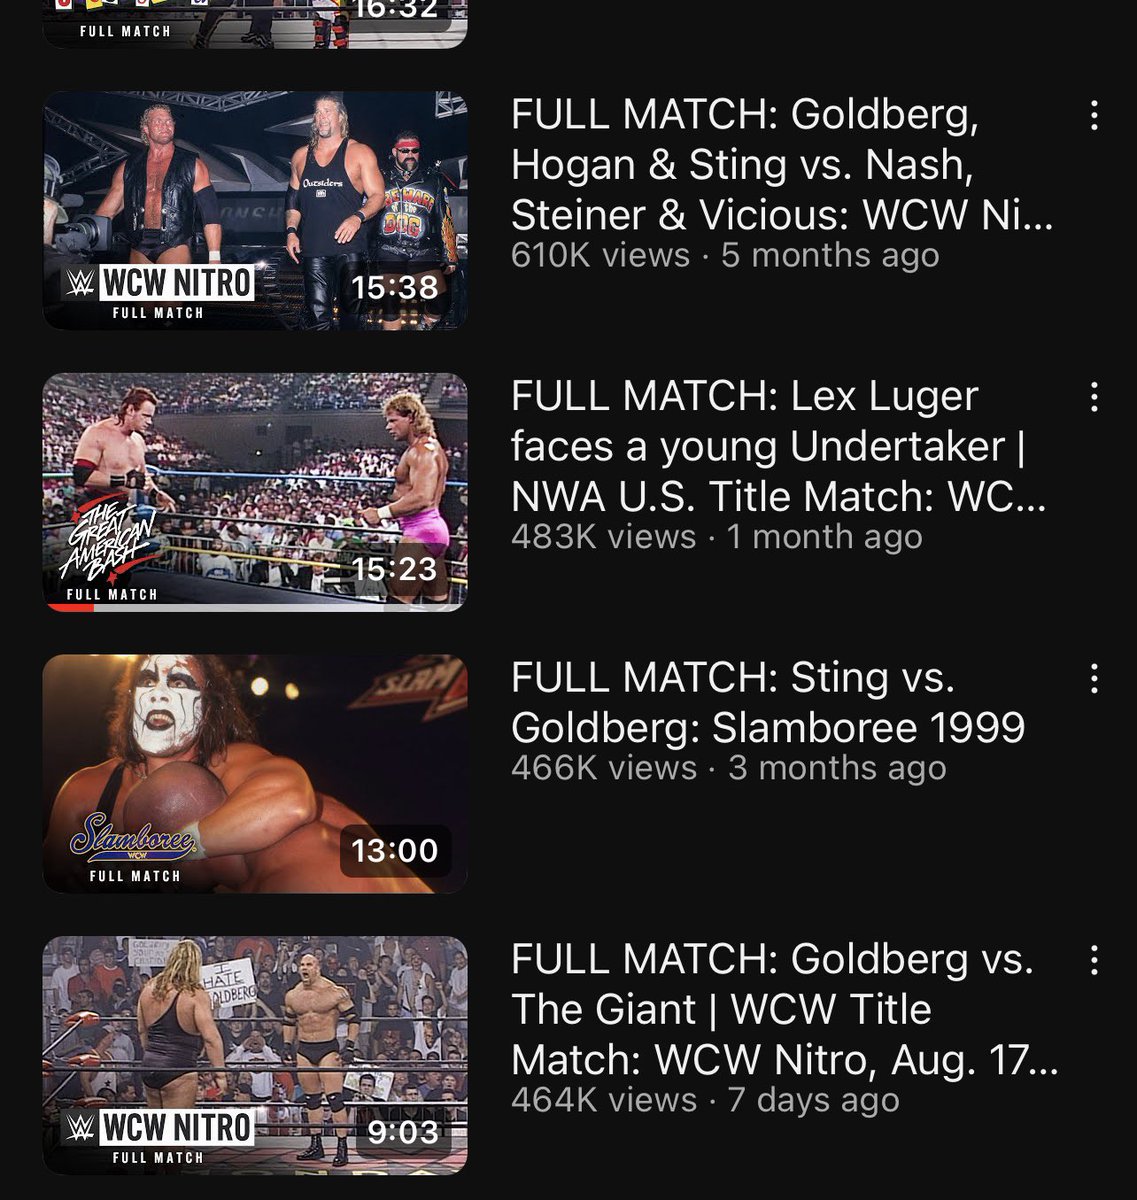This screenshot has height=1200, width=1137.
Task: Open the Goldberg vs. The Giant thumbnail
Action: click(x=255, y=1055)
